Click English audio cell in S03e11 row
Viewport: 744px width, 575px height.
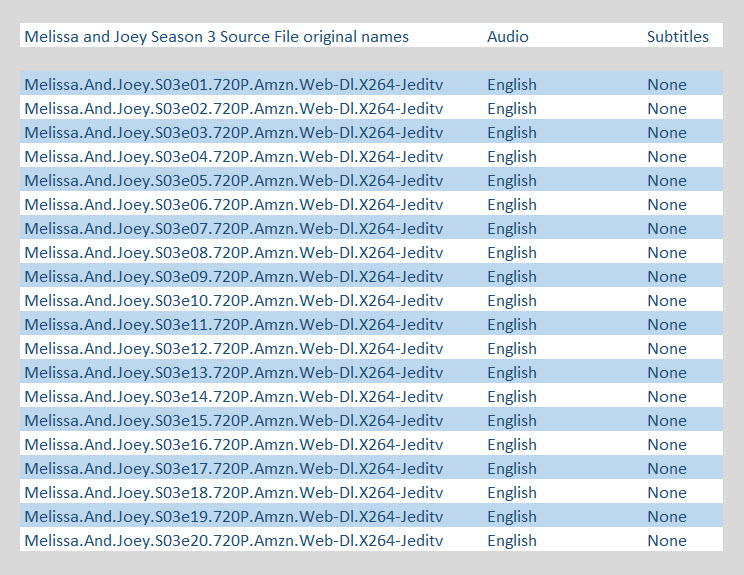coord(512,325)
